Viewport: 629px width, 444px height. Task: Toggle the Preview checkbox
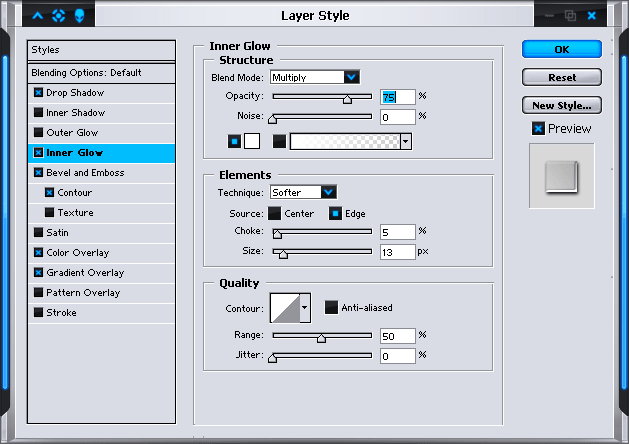point(538,129)
